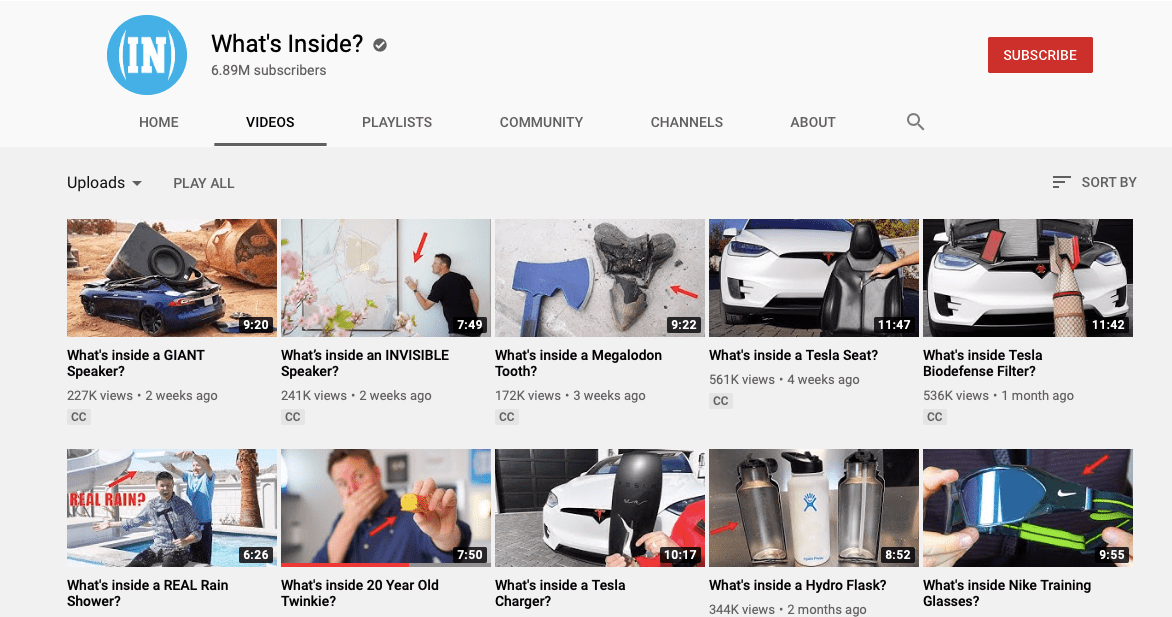Play the REAL Rain Shower thumbnail
The height and width of the screenshot is (617, 1172).
(x=172, y=508)
